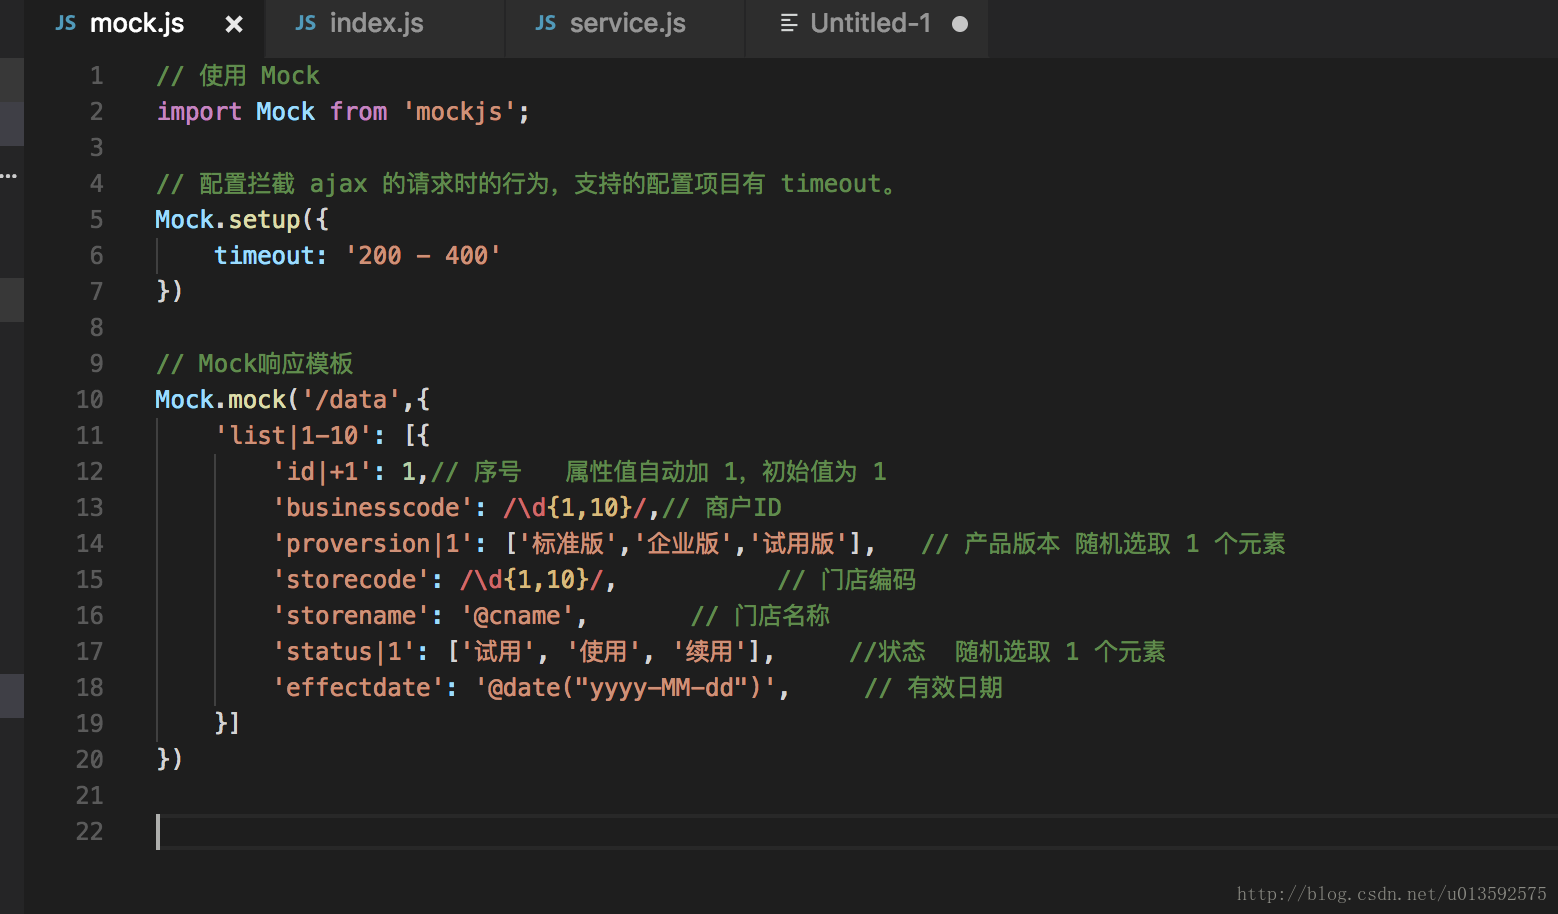
Task: Click the JS icon on index.js tab
Action: pos(306,23)
